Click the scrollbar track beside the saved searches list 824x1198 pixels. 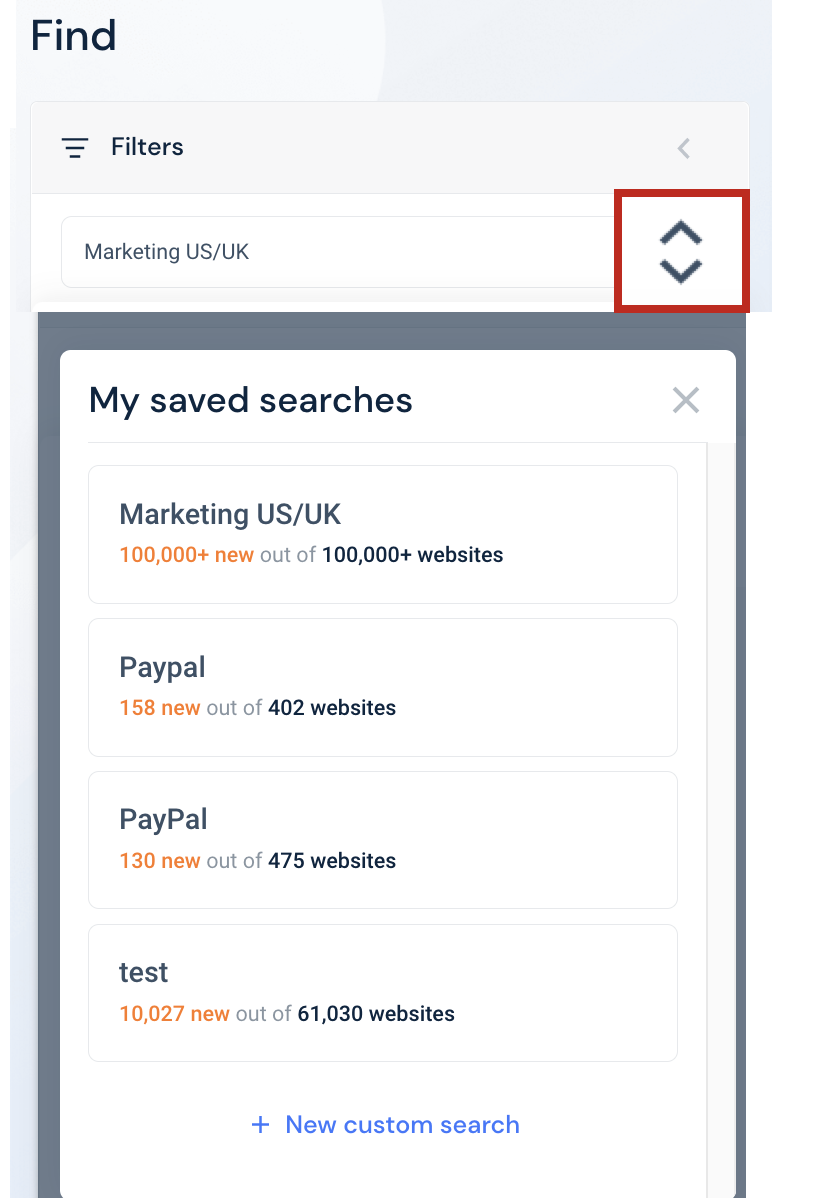(721, 818)
